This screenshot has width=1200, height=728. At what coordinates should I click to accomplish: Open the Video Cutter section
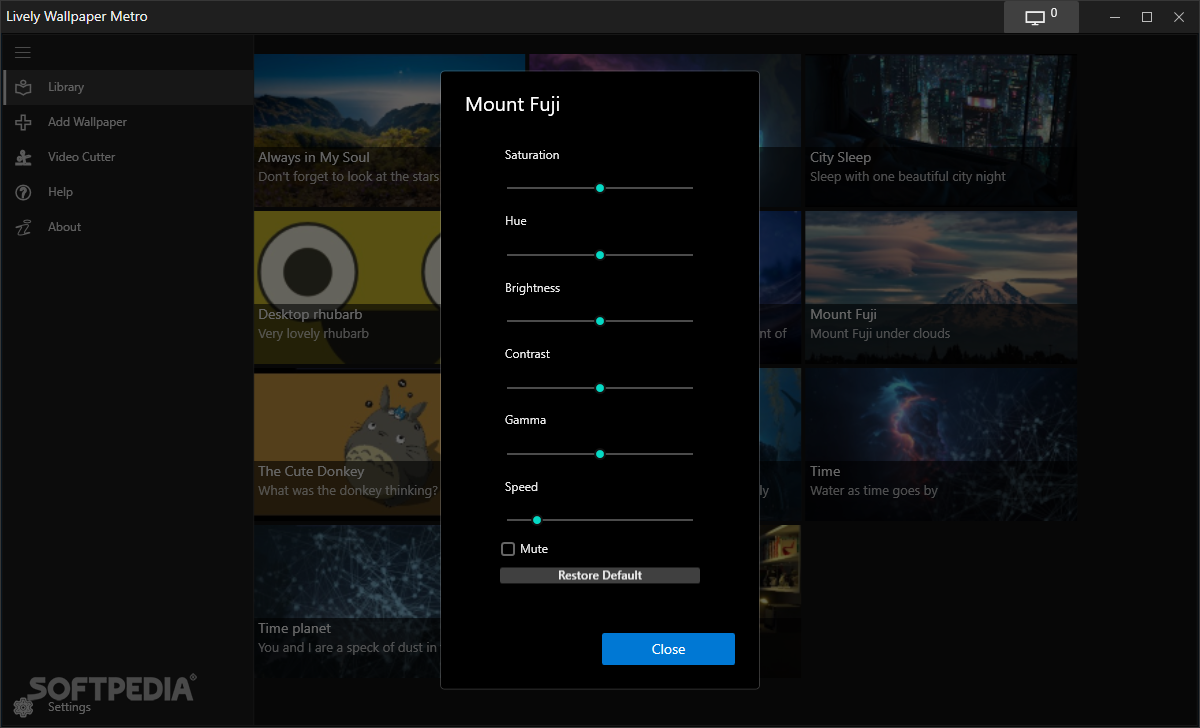click(x=127, y=157)
